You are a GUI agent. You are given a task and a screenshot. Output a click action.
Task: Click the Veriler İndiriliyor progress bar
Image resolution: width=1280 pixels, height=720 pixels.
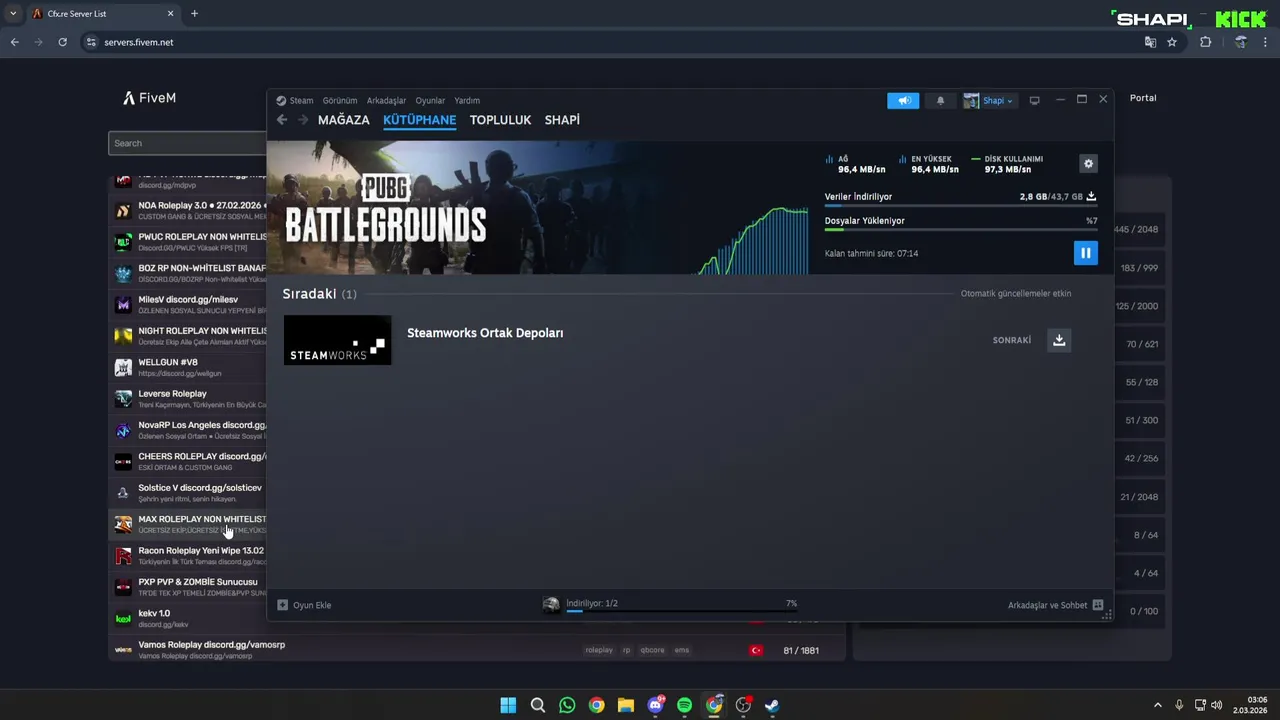point(960,206)
